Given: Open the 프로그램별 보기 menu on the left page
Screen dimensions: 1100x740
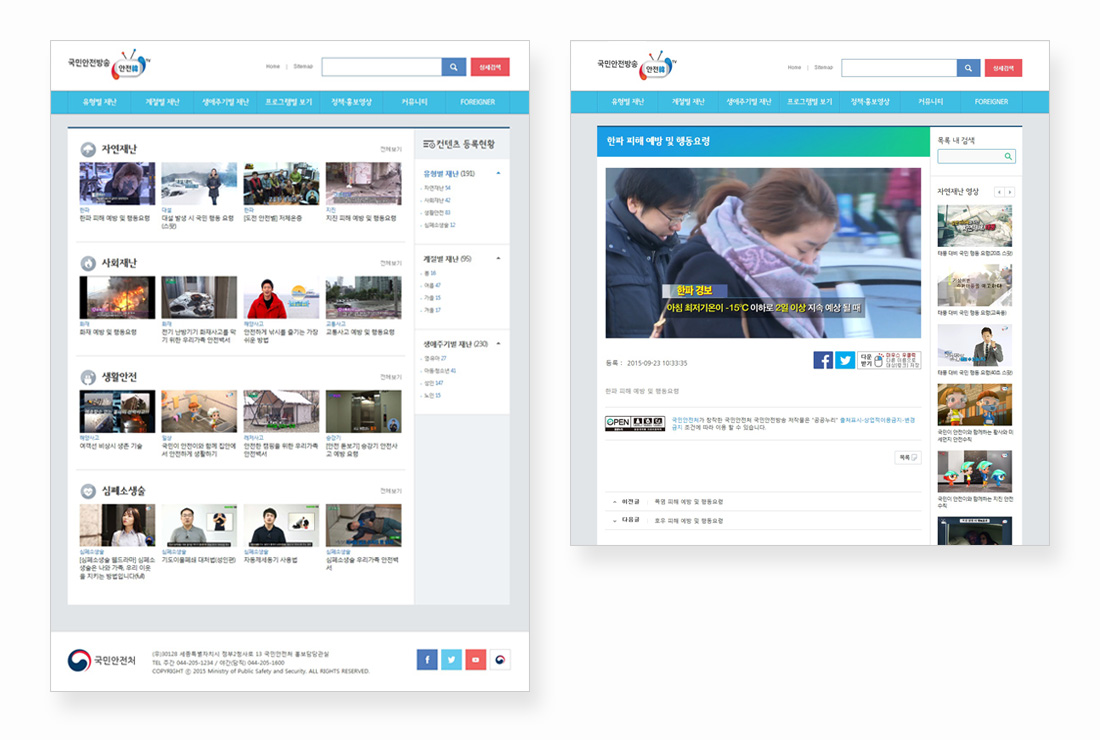Looking at the screenshot, I should click(x=288, y=102).
